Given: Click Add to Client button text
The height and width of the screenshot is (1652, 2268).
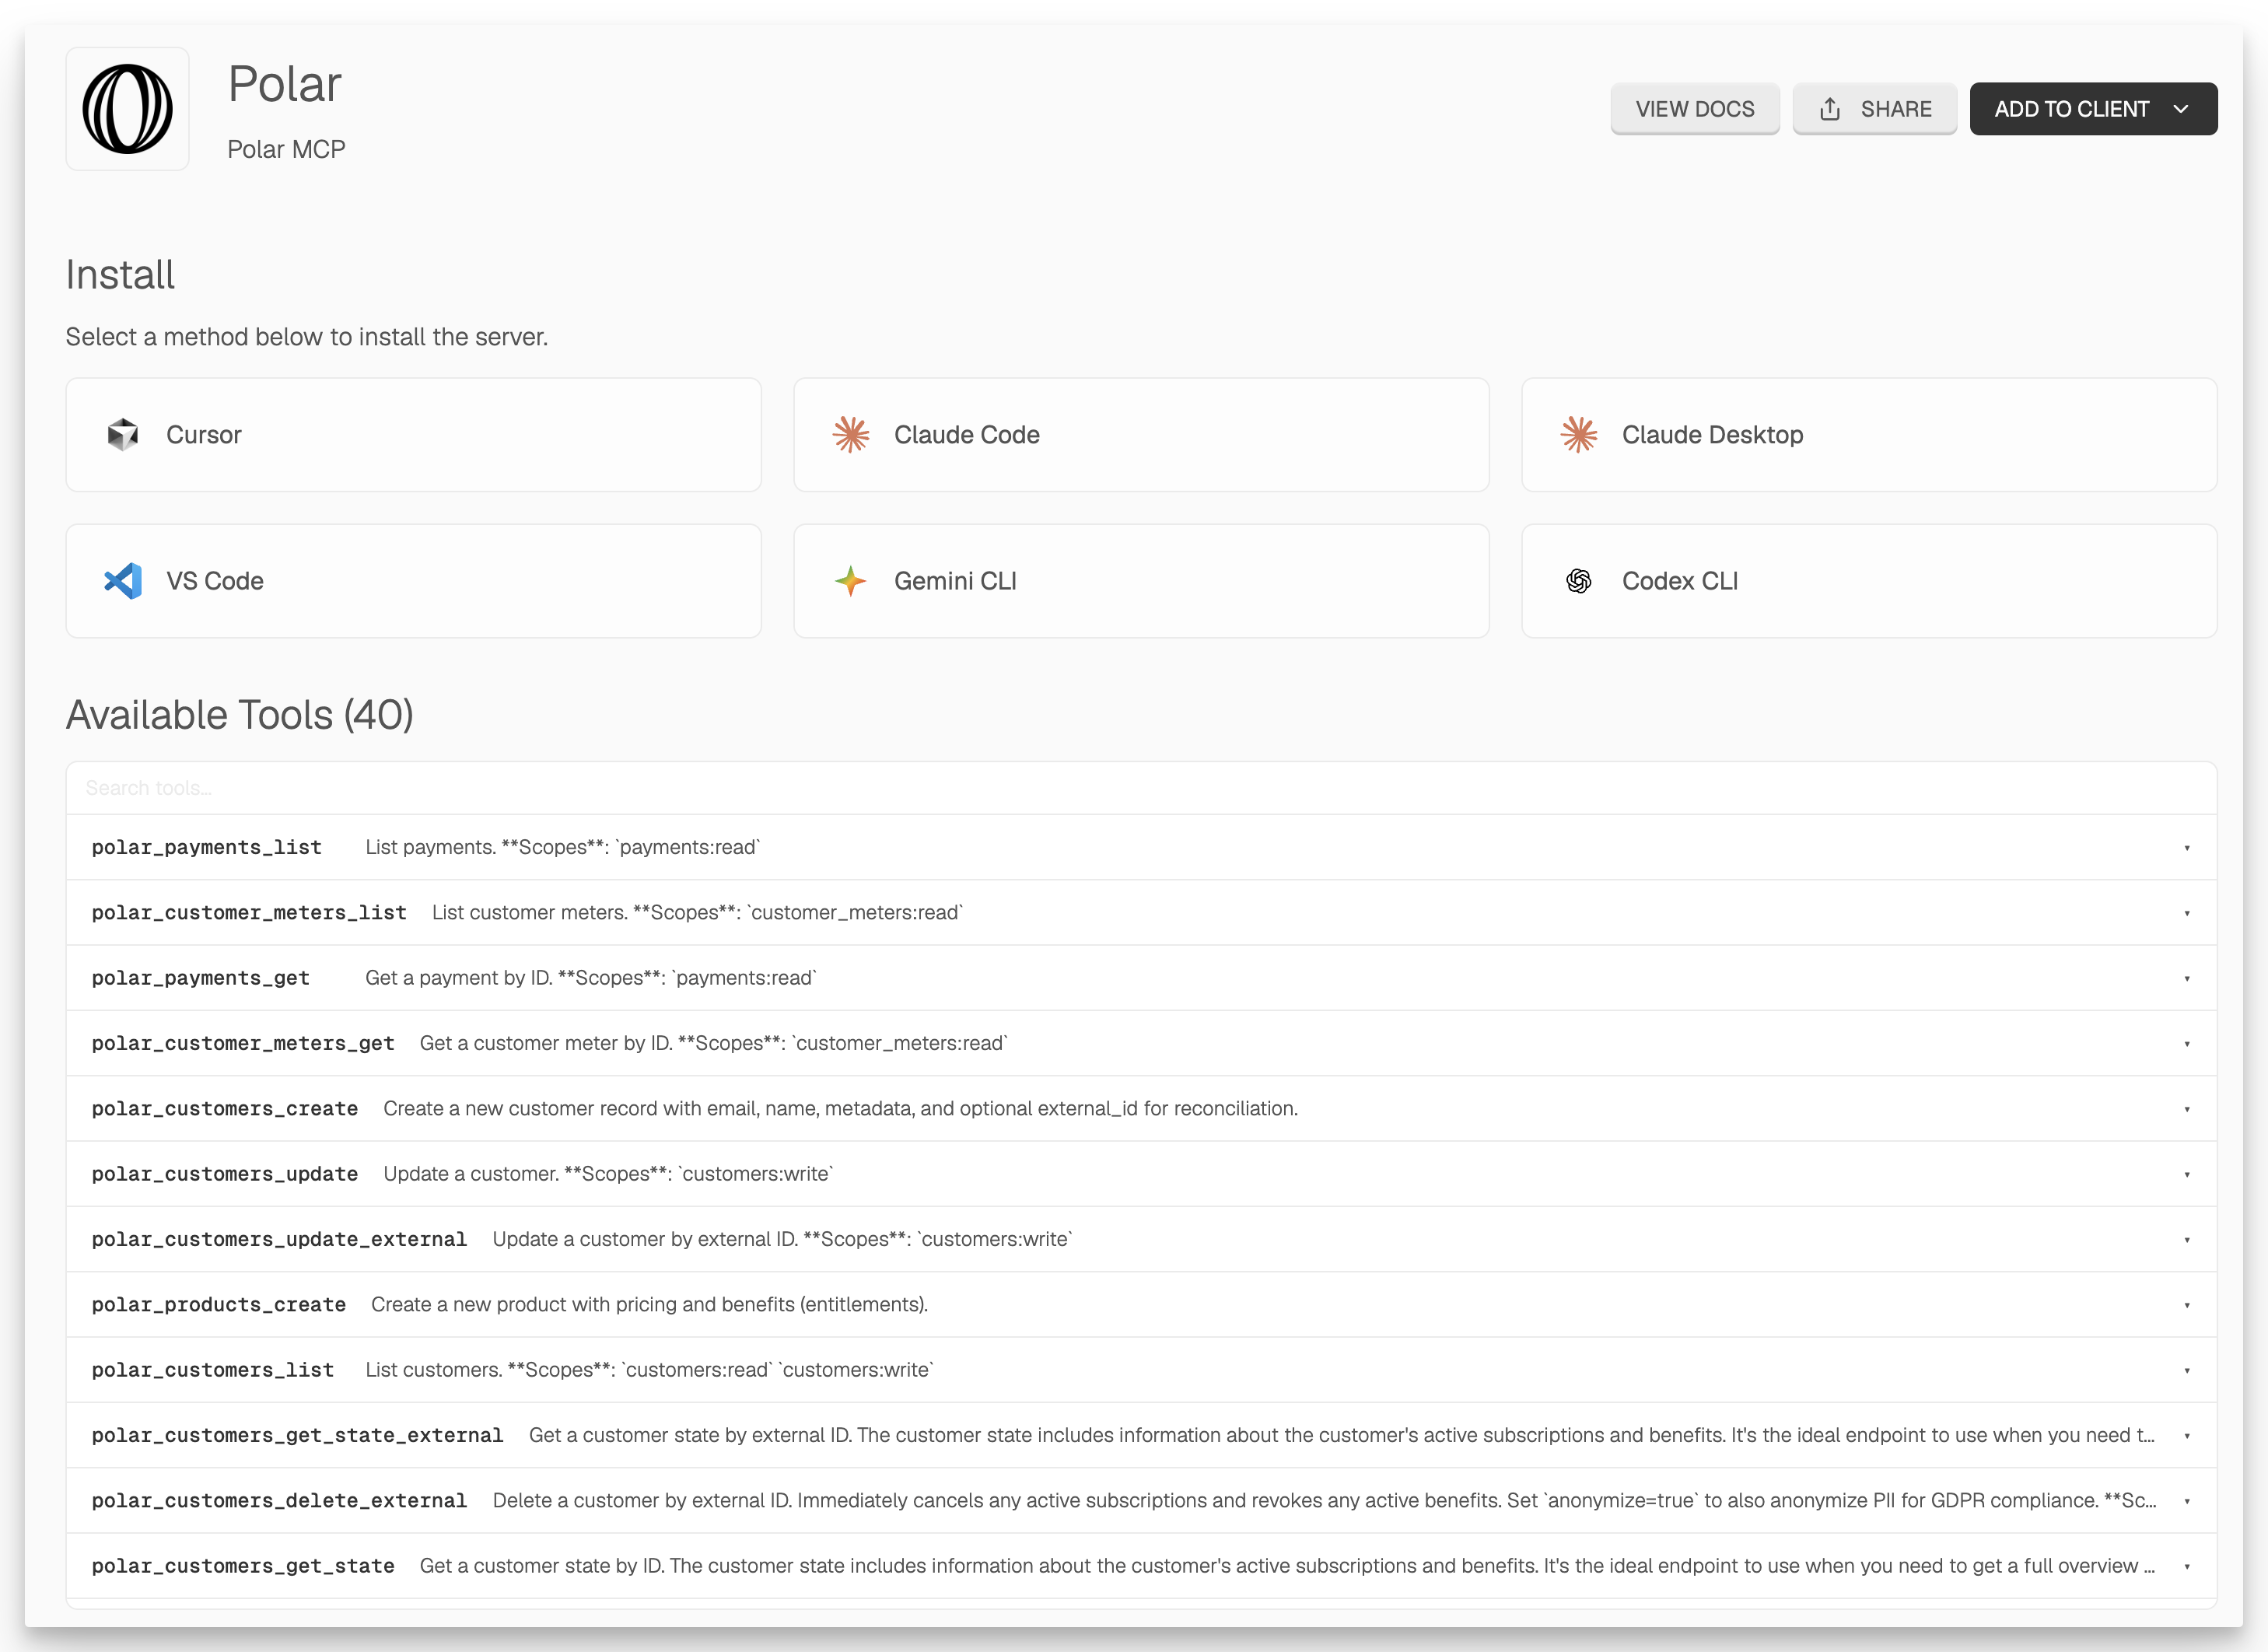Looking at the screenshot, I should pos(2072,109).
